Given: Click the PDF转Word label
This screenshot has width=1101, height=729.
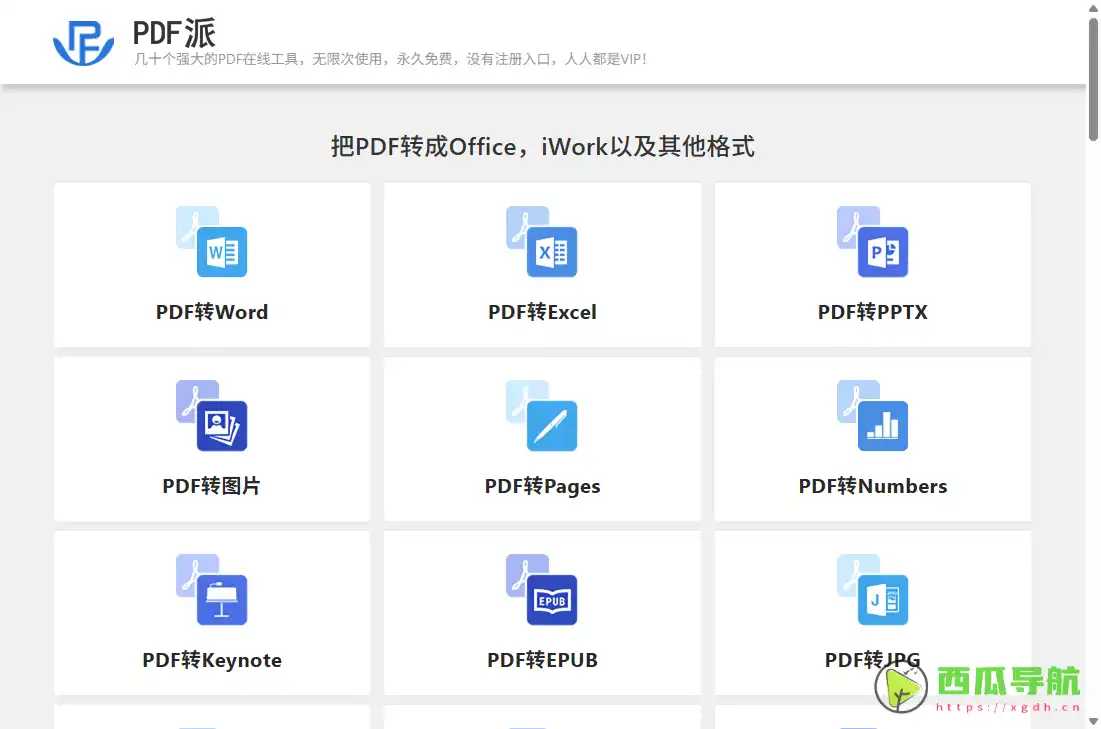Looking at the screenshot, I should tap(212, 312).
